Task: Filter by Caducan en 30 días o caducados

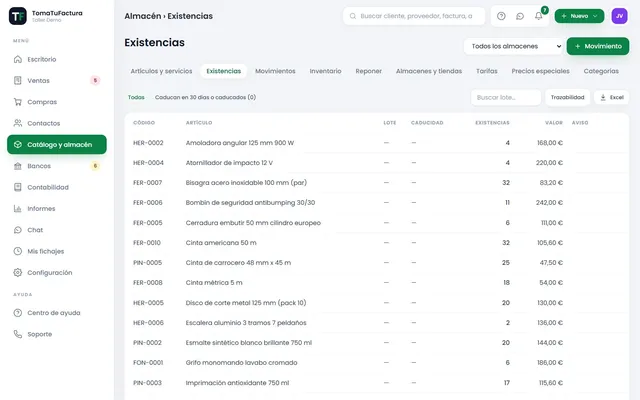Action: 205,97
